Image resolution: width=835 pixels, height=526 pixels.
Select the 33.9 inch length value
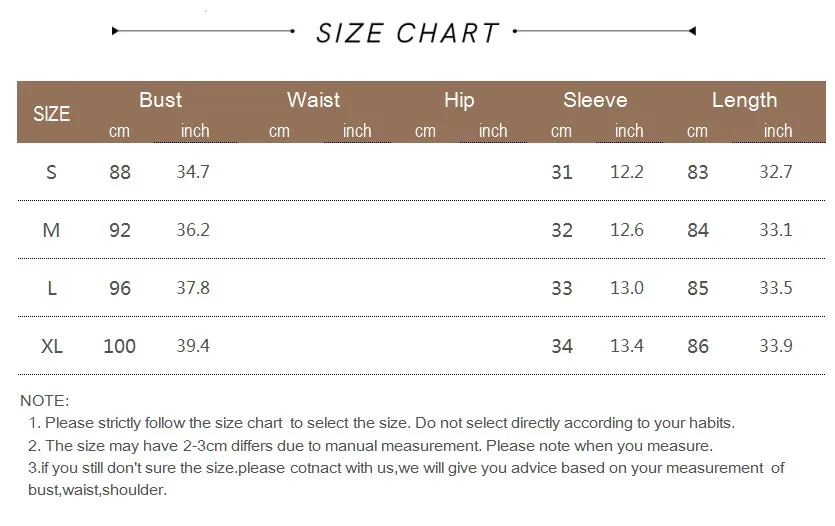776,346
